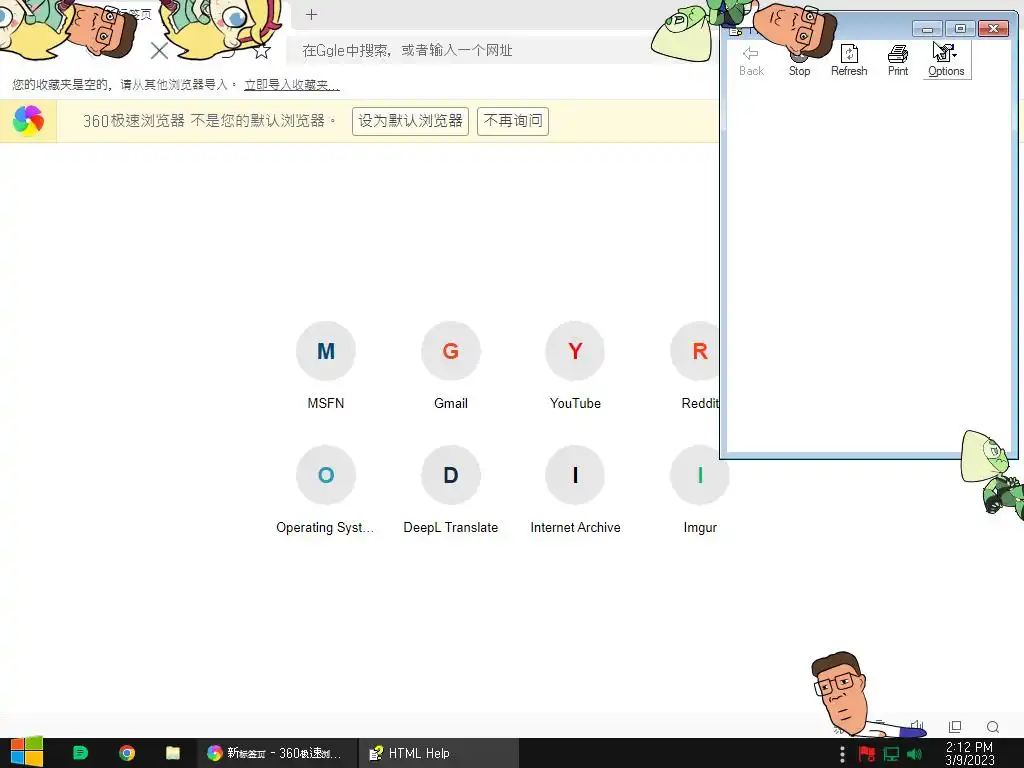The height and width of the screenshot is (768, 1024).
Task: Click Refresh in HTML Help toolbar
Action: click(849, 61)
